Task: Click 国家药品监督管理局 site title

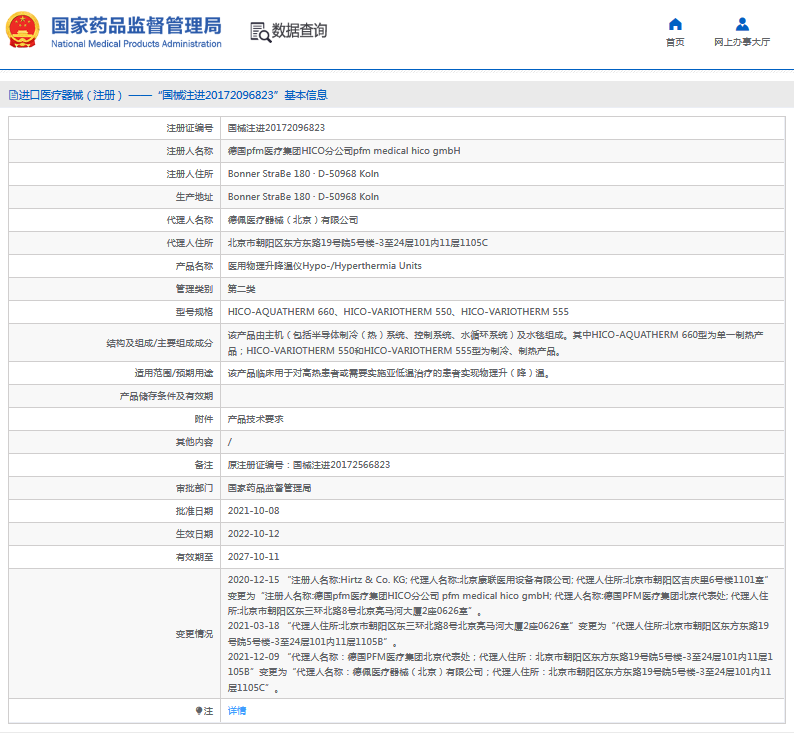Action: coord(136,25)
